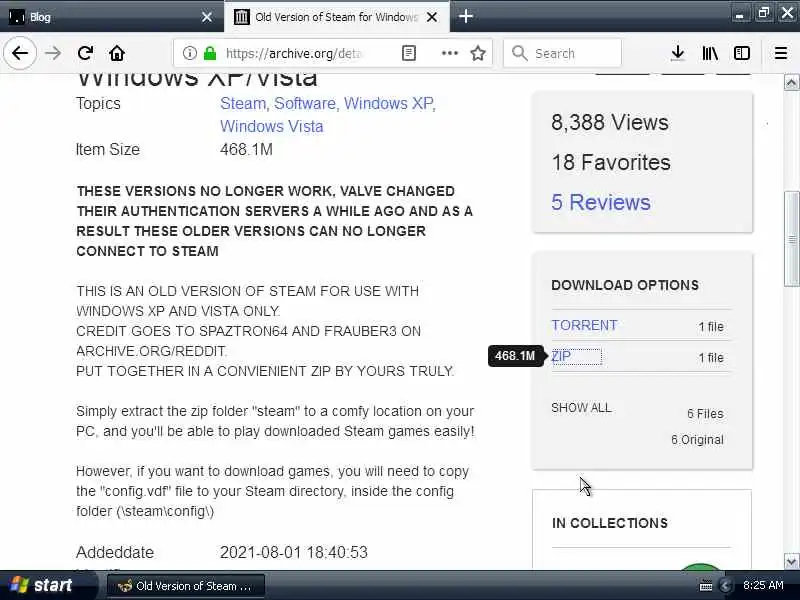
Task: Click the green padlock security icon
Action: click(210, 53)
